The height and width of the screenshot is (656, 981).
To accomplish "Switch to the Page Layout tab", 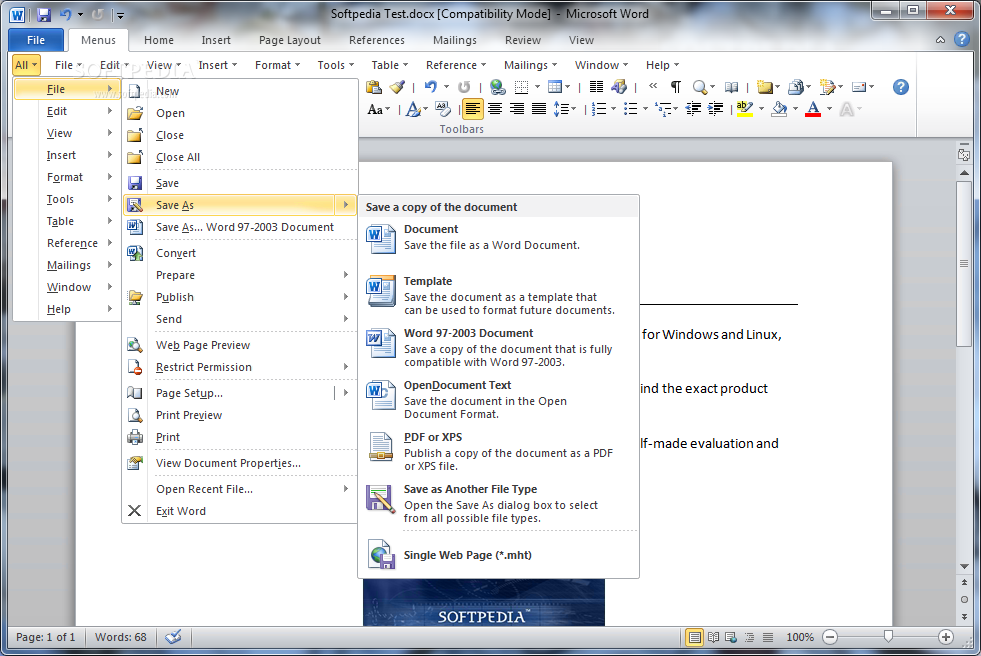I will click(290, 40).
